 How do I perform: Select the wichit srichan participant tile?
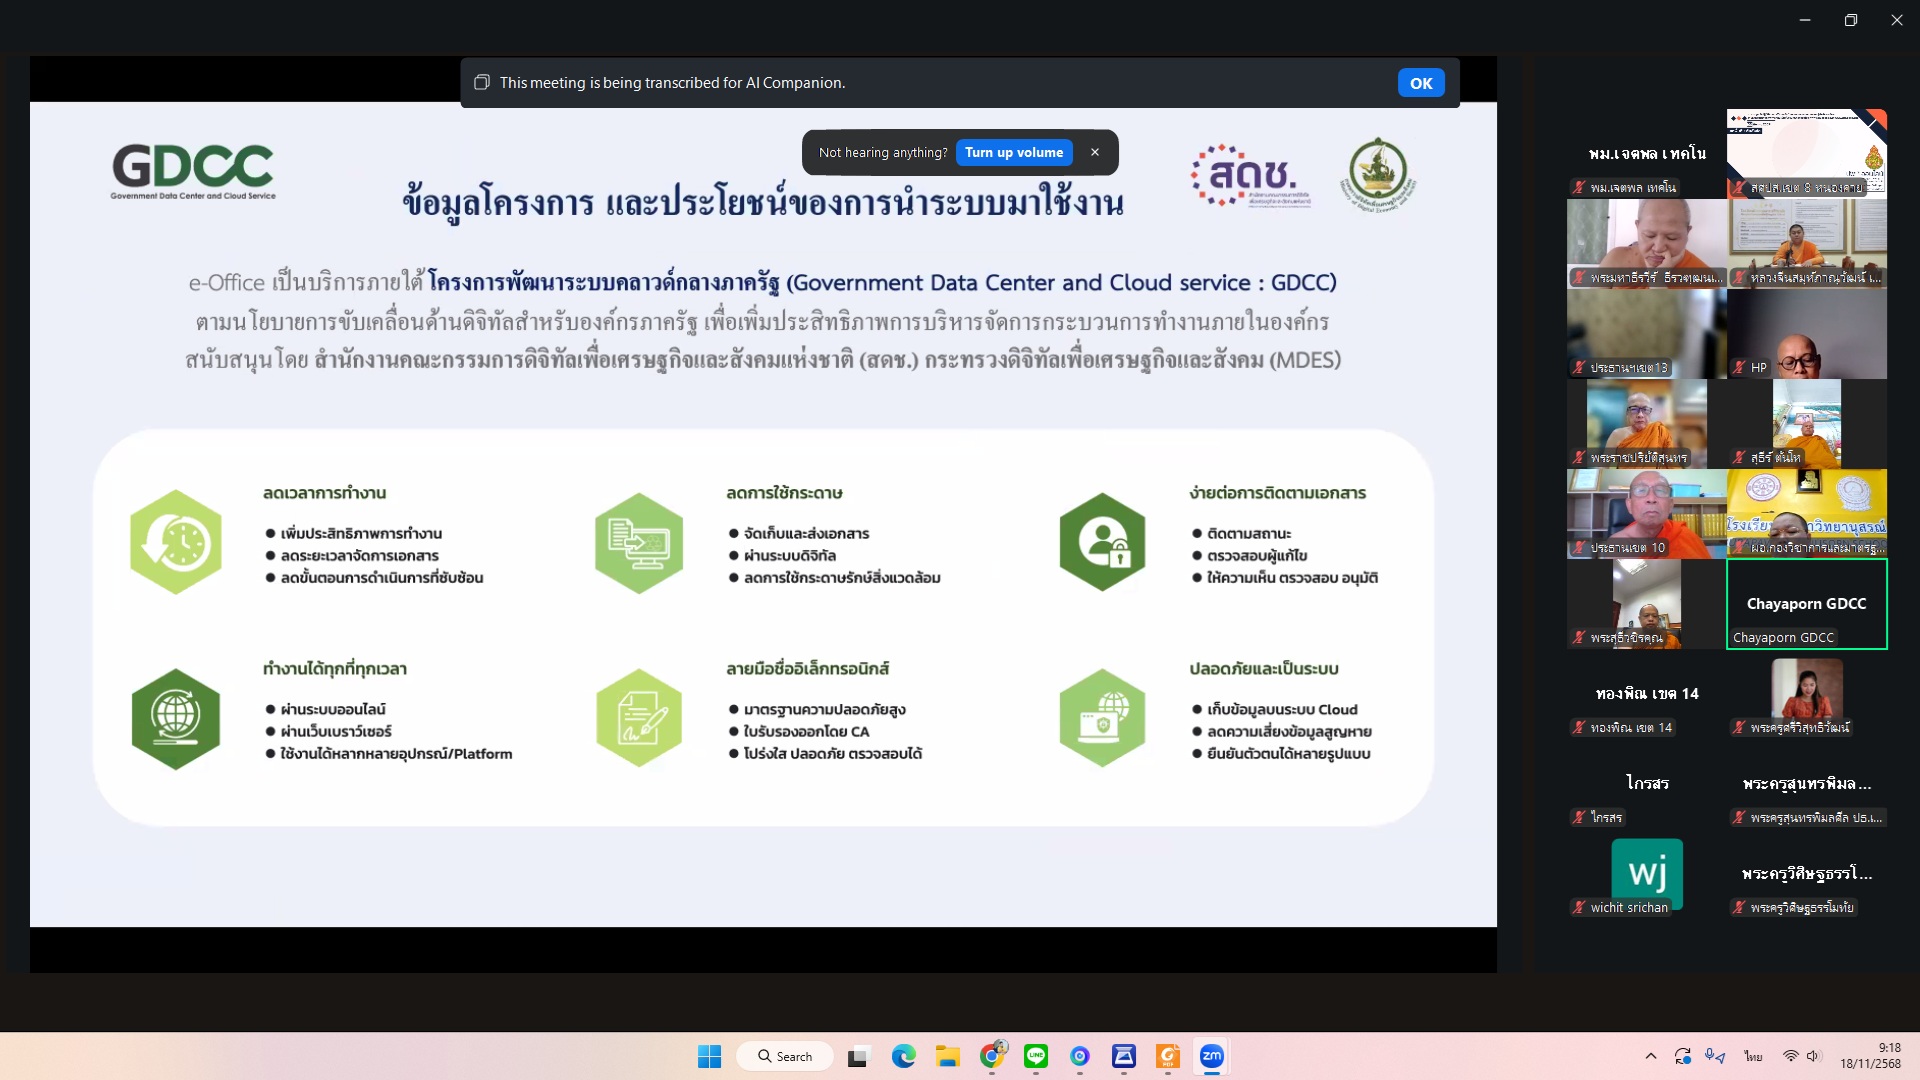click(1646, 875)
